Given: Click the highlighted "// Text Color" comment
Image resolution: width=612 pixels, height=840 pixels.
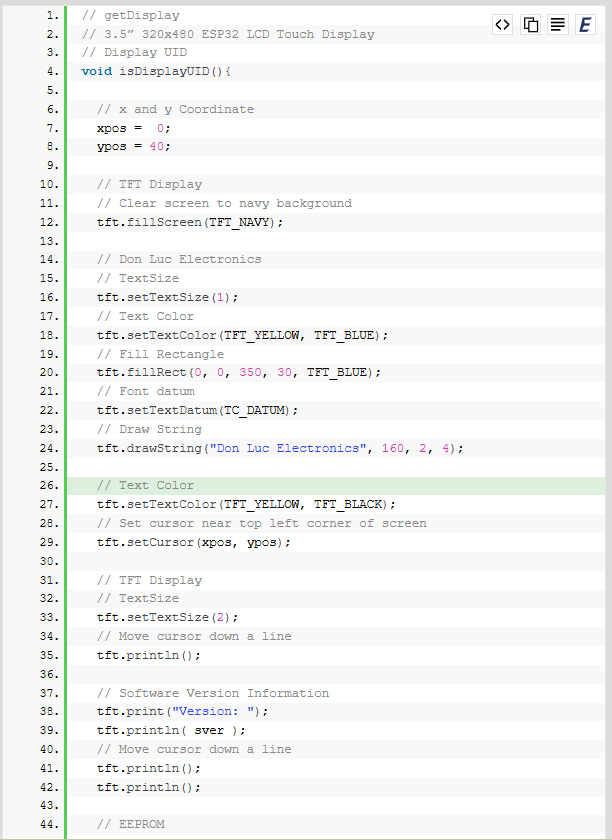Looking at the screenshot, I should [x=146, y=485].
